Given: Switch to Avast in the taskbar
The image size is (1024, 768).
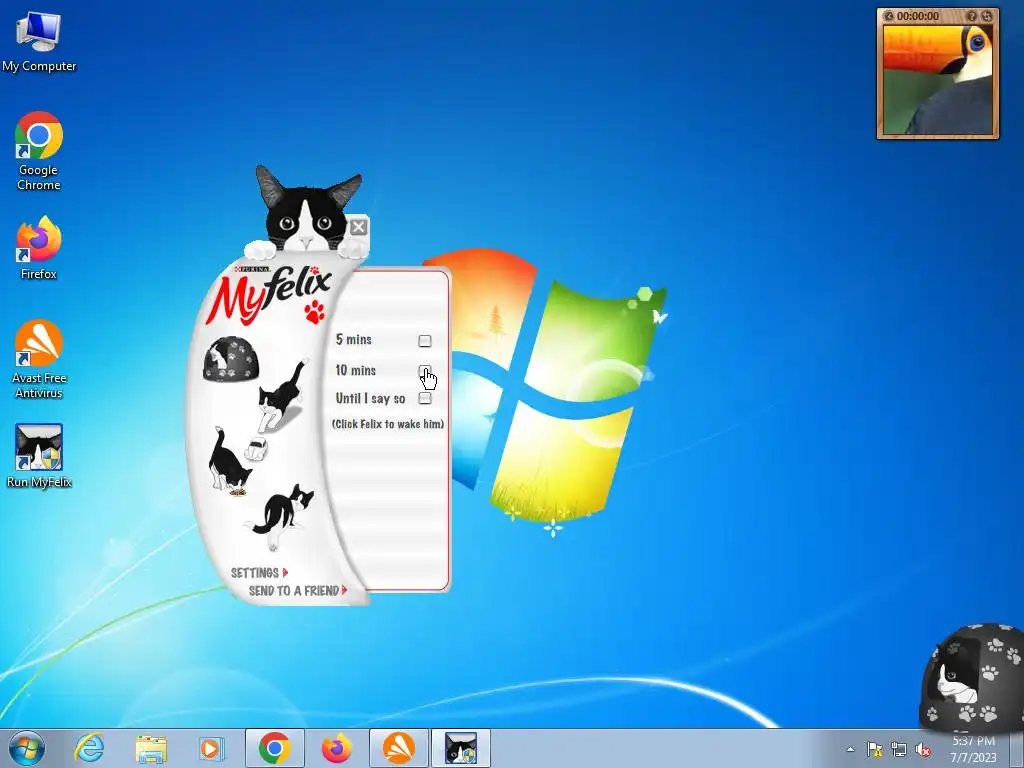Looking at the screenshot, I should 398,748.
